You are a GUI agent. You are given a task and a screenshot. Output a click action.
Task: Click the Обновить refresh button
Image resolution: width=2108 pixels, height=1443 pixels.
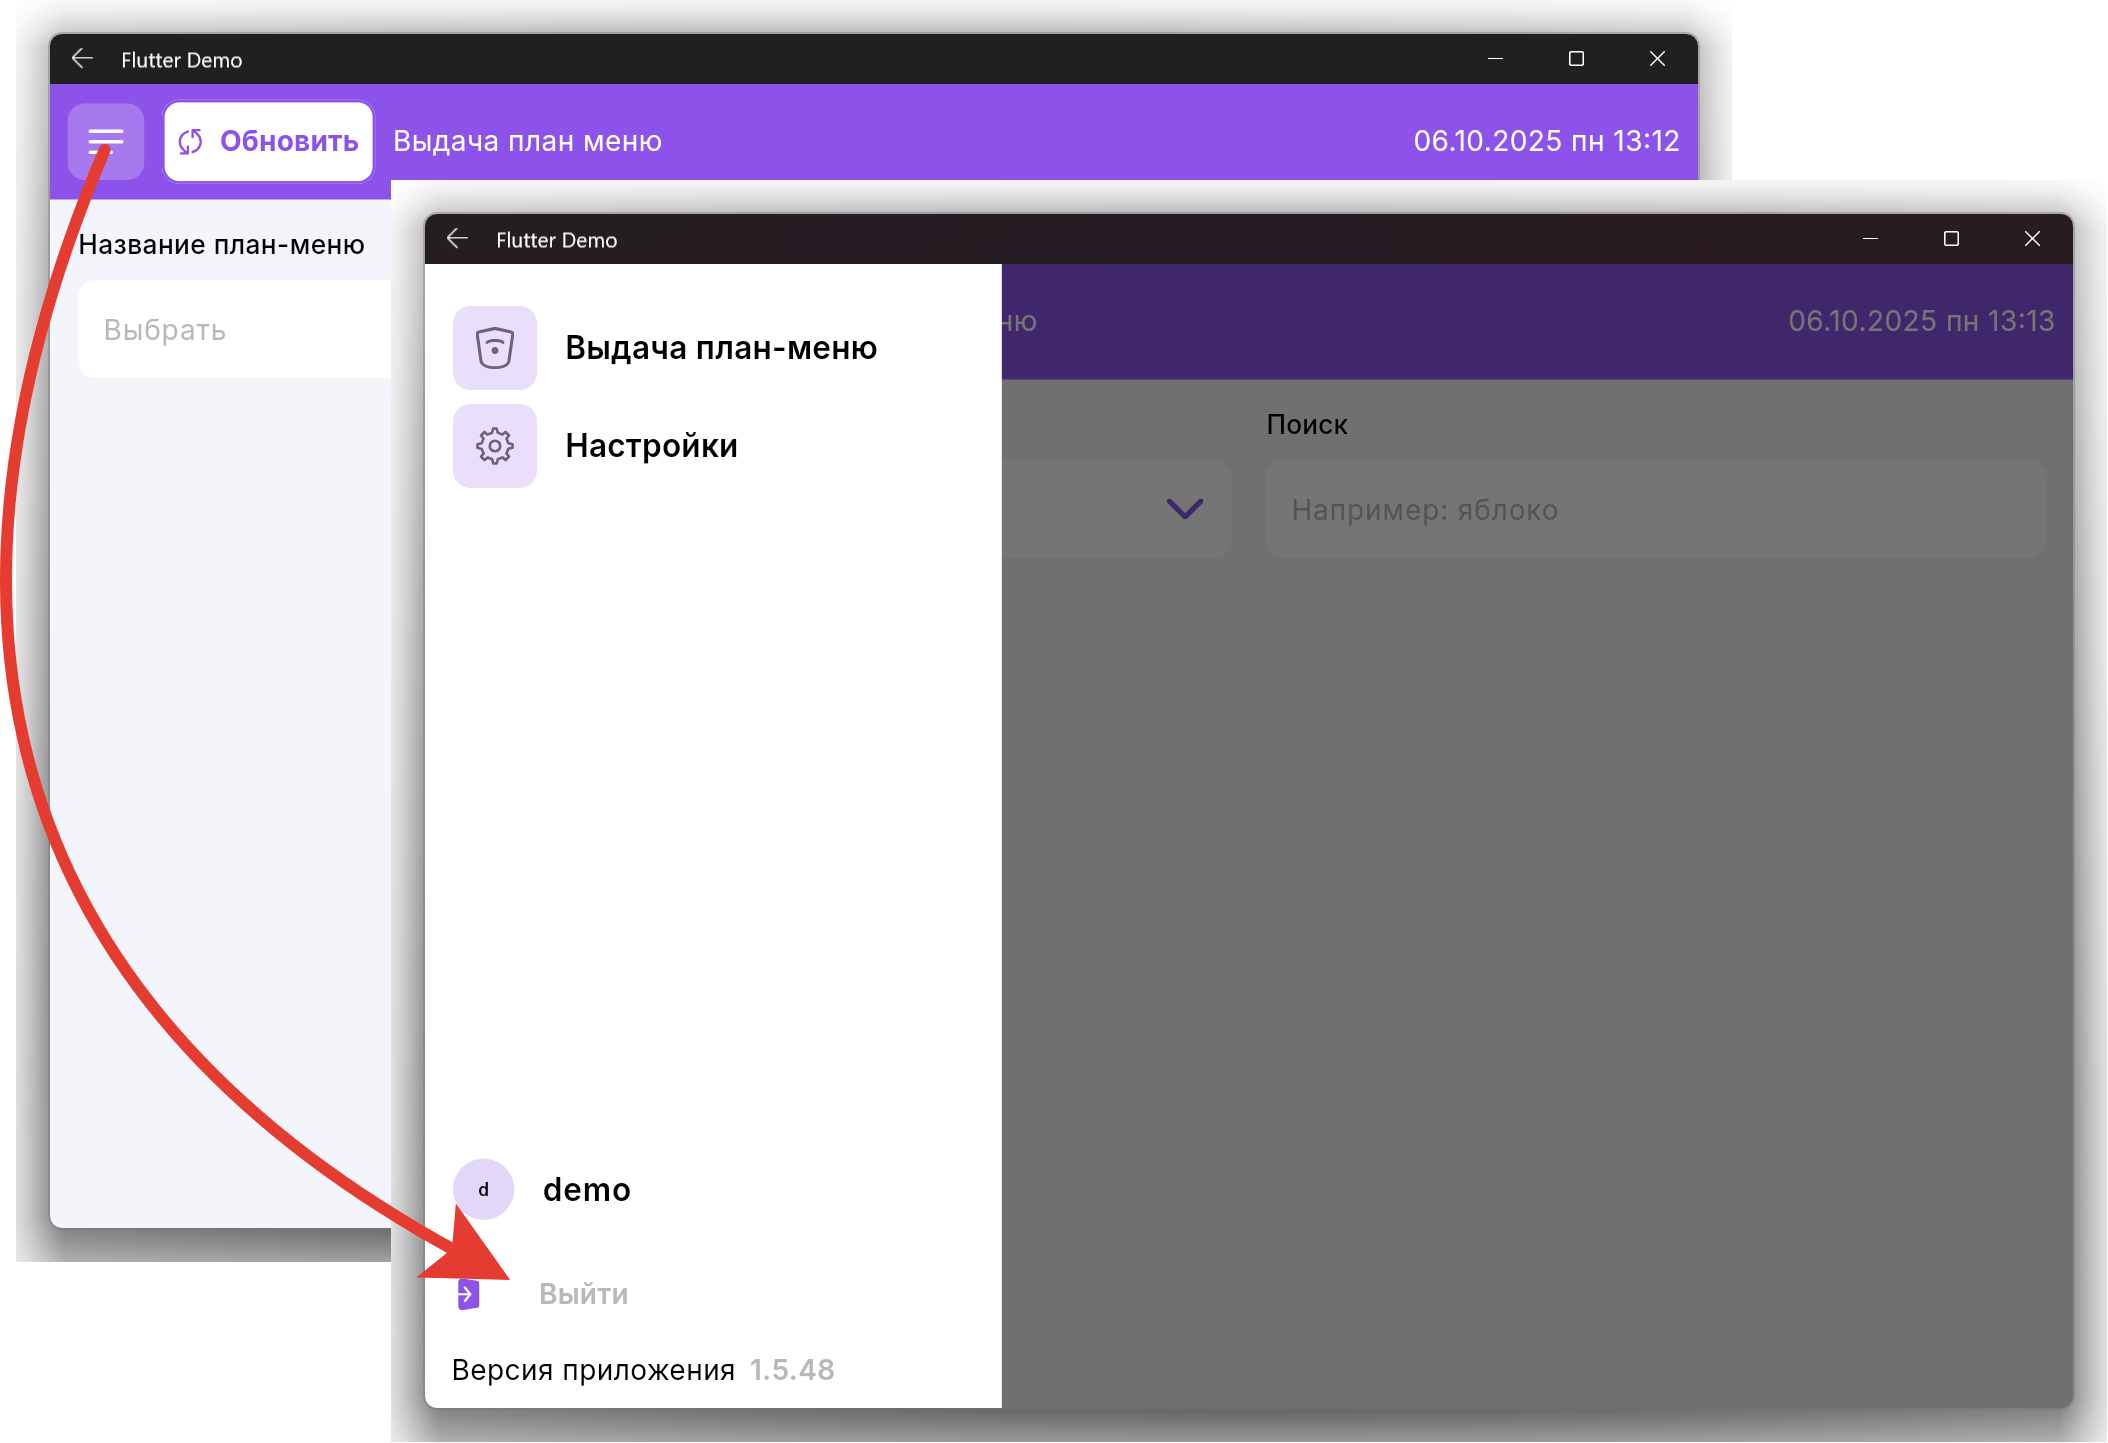pos(269,141)
